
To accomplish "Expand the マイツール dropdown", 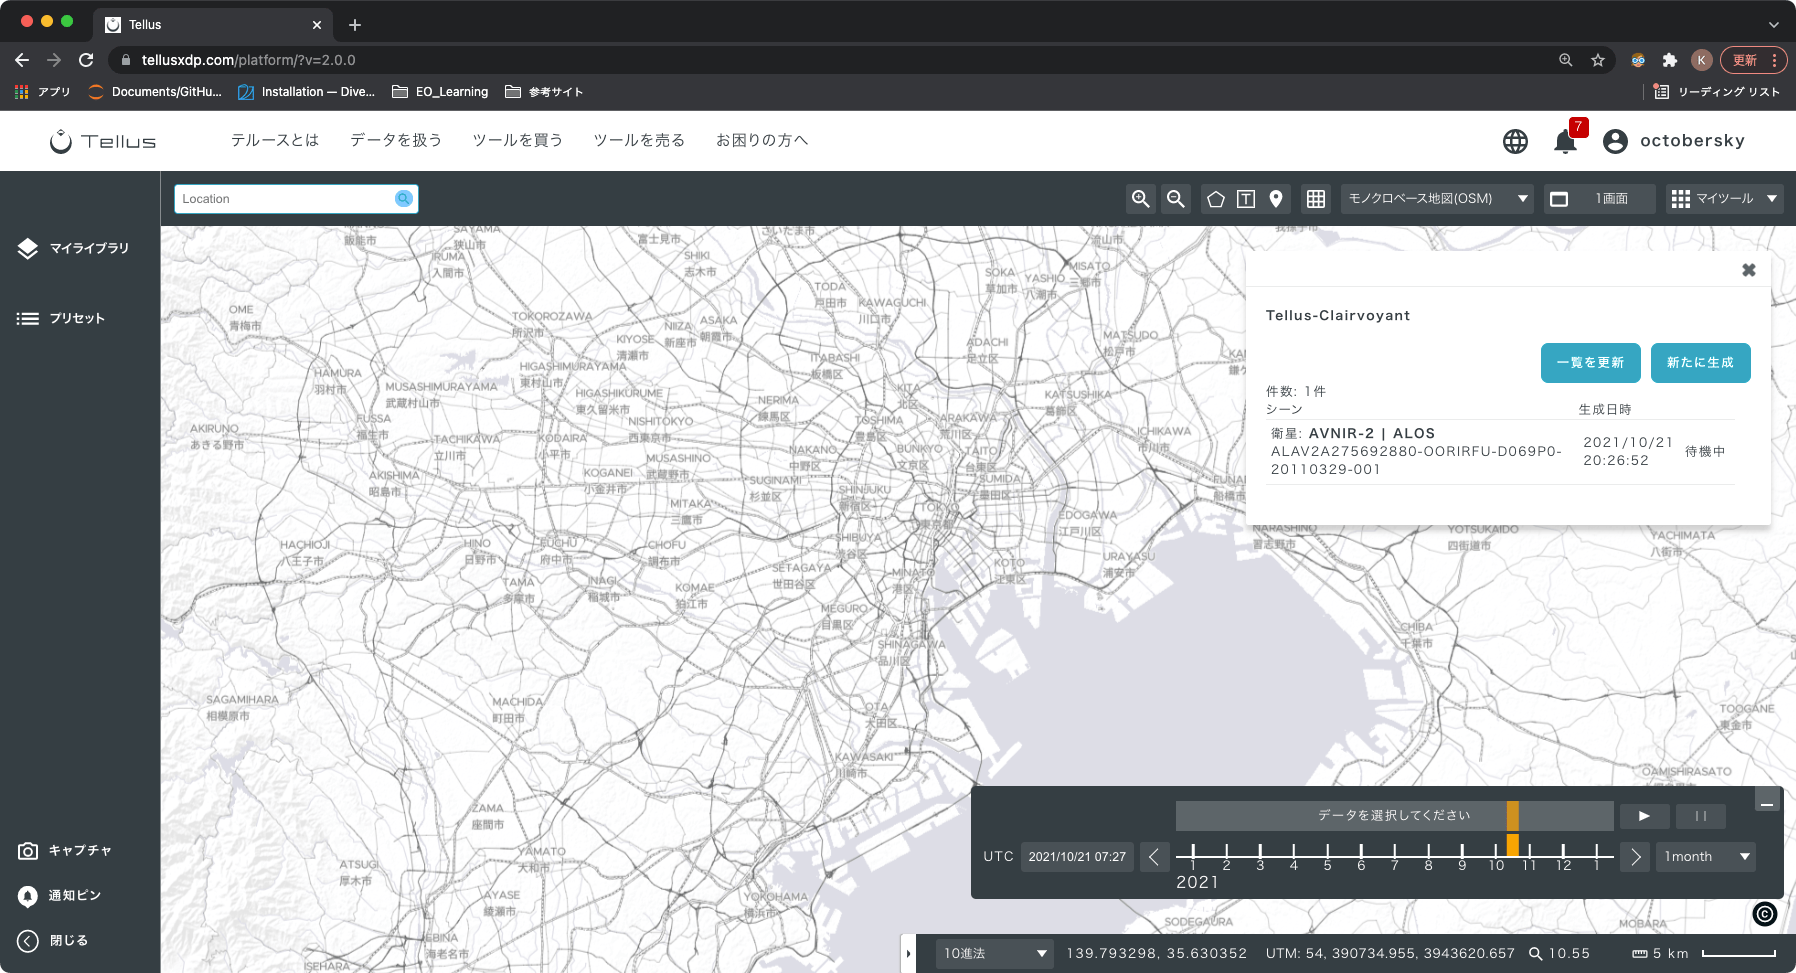I will click(x=1724, y=199).
